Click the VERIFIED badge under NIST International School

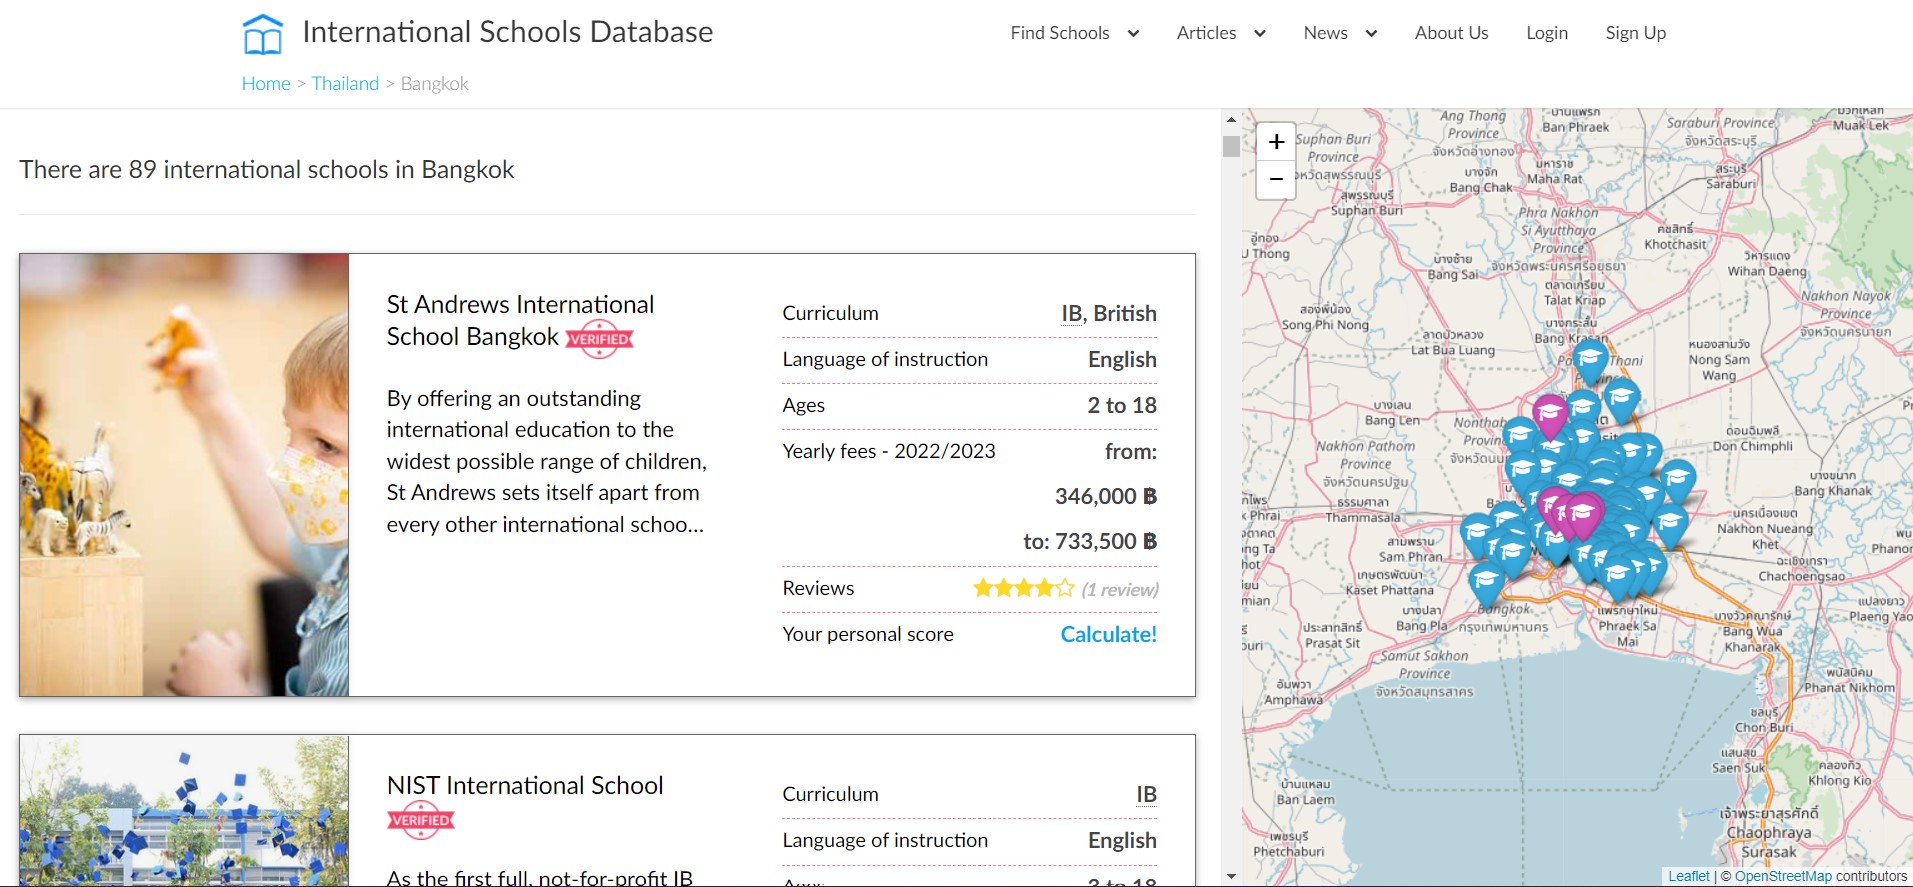[421, 820]
